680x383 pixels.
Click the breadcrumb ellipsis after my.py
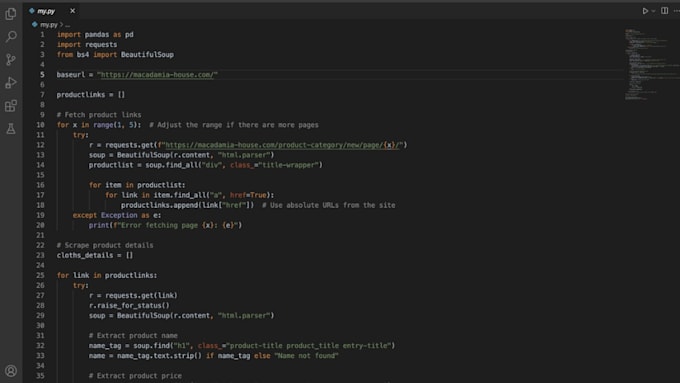67,25
